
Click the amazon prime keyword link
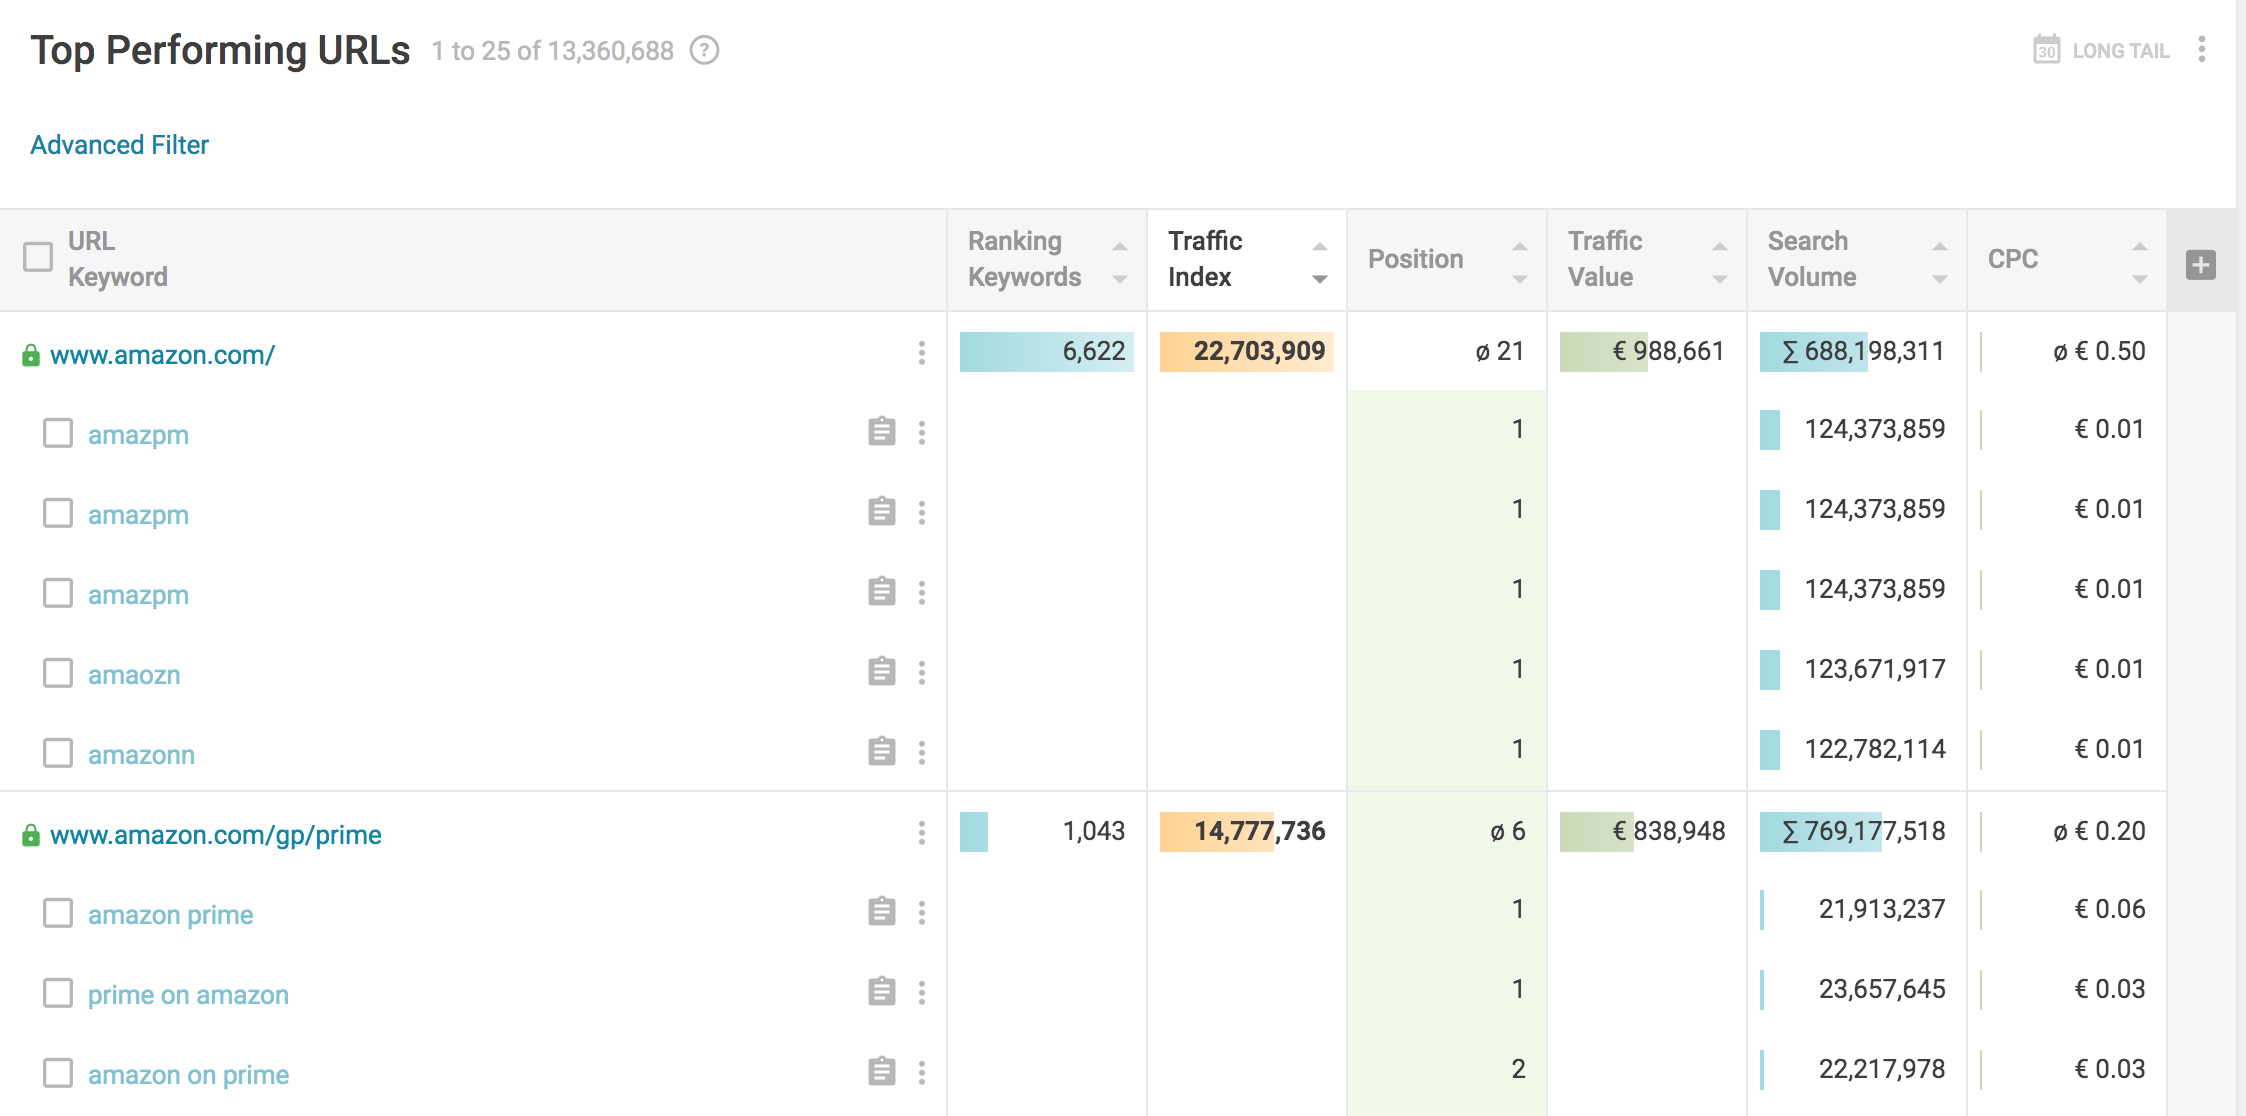[171, 915]
